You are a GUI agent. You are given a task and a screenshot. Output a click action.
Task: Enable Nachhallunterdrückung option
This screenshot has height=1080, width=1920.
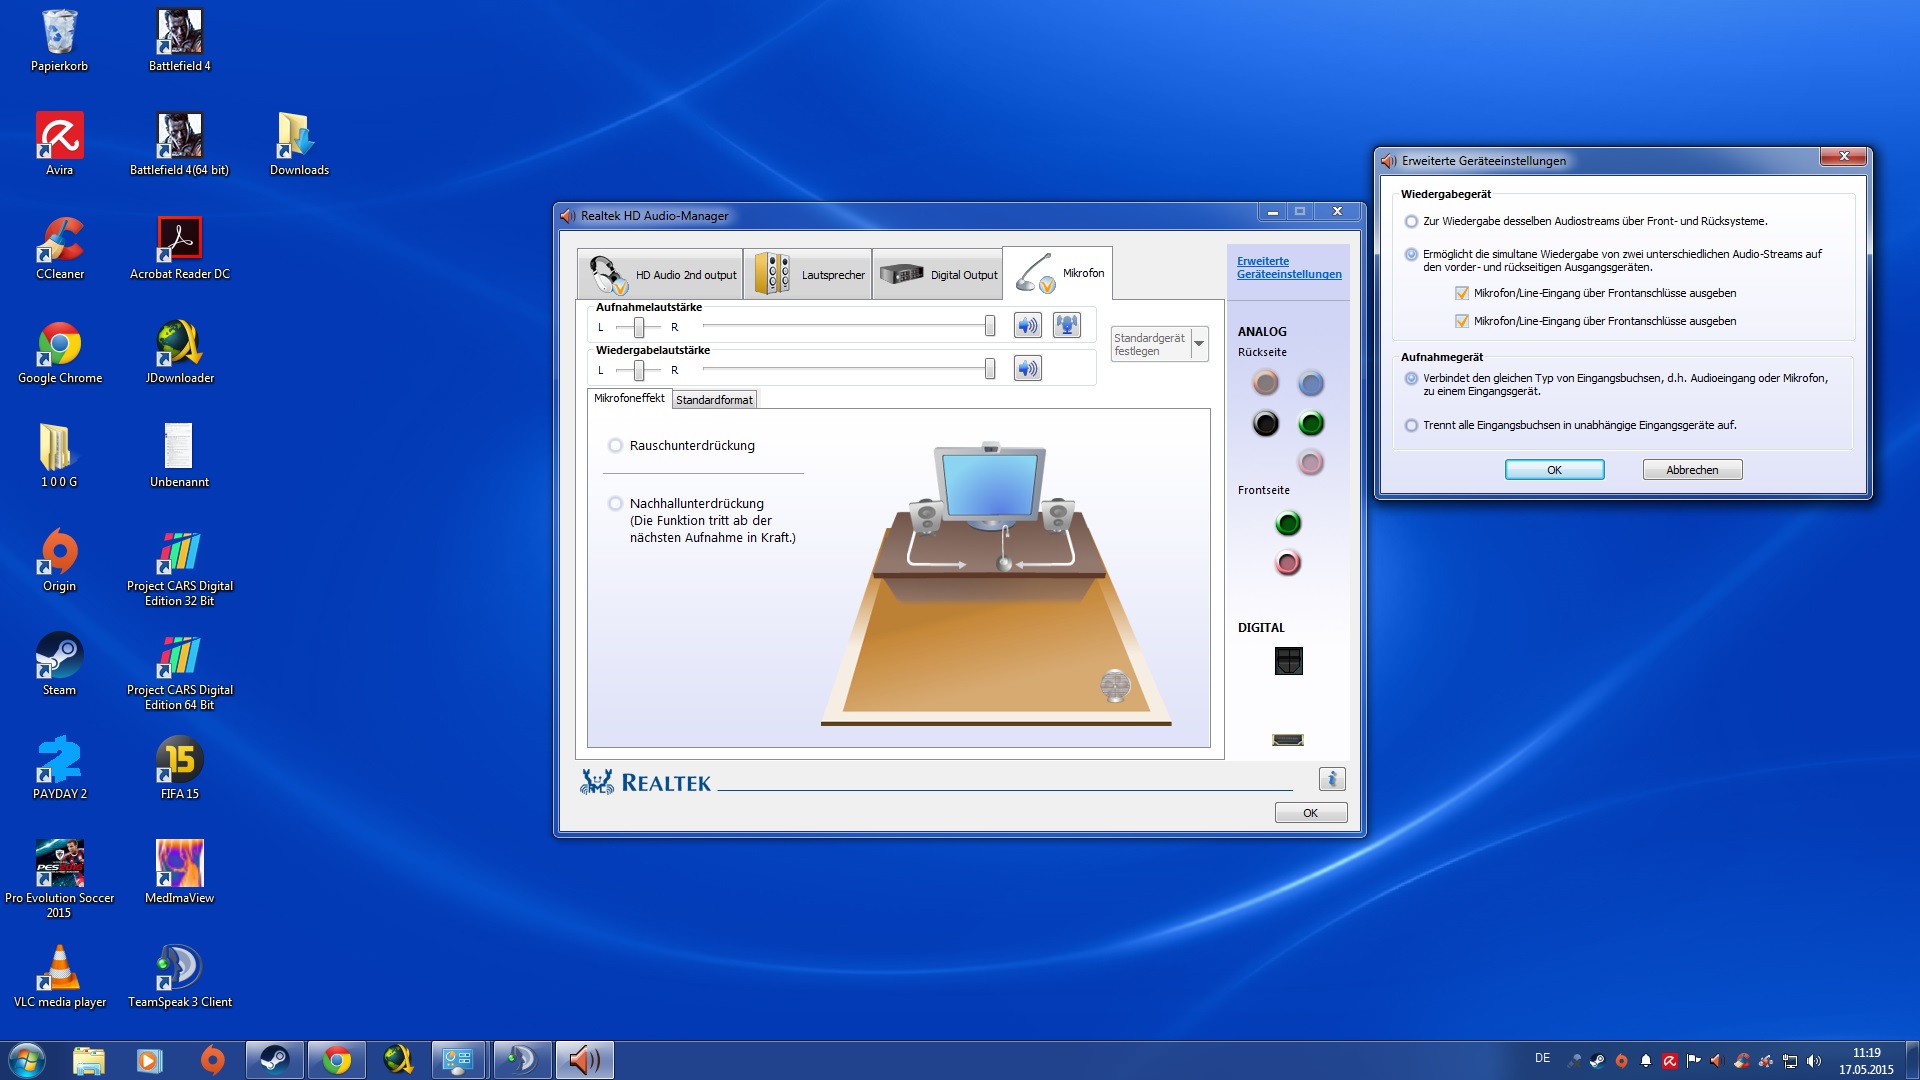[x=616, y=504]
